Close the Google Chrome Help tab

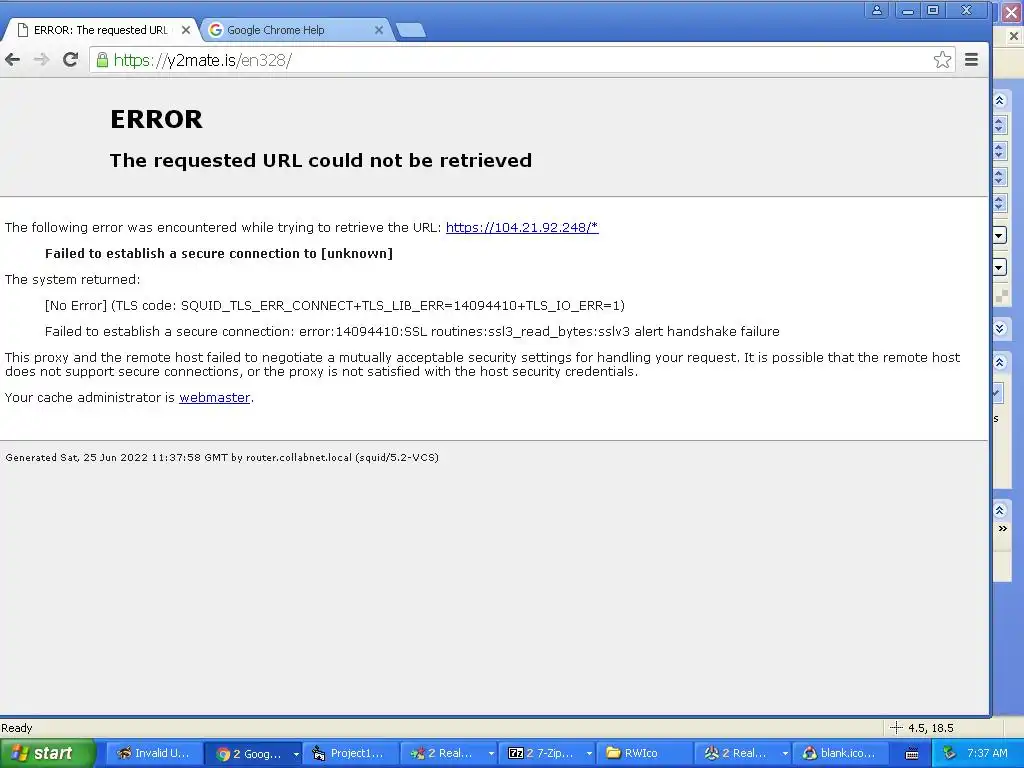coord(379,30)
